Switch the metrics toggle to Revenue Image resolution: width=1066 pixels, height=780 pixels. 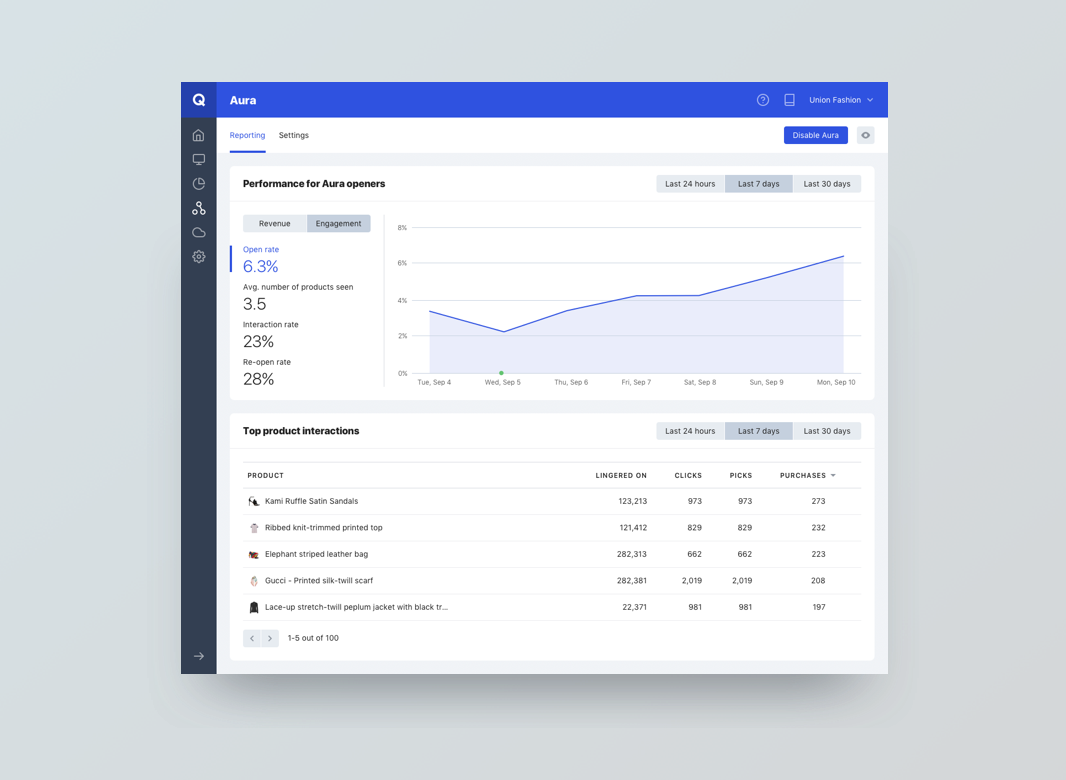pyautogui.click(x=274, y=224)
